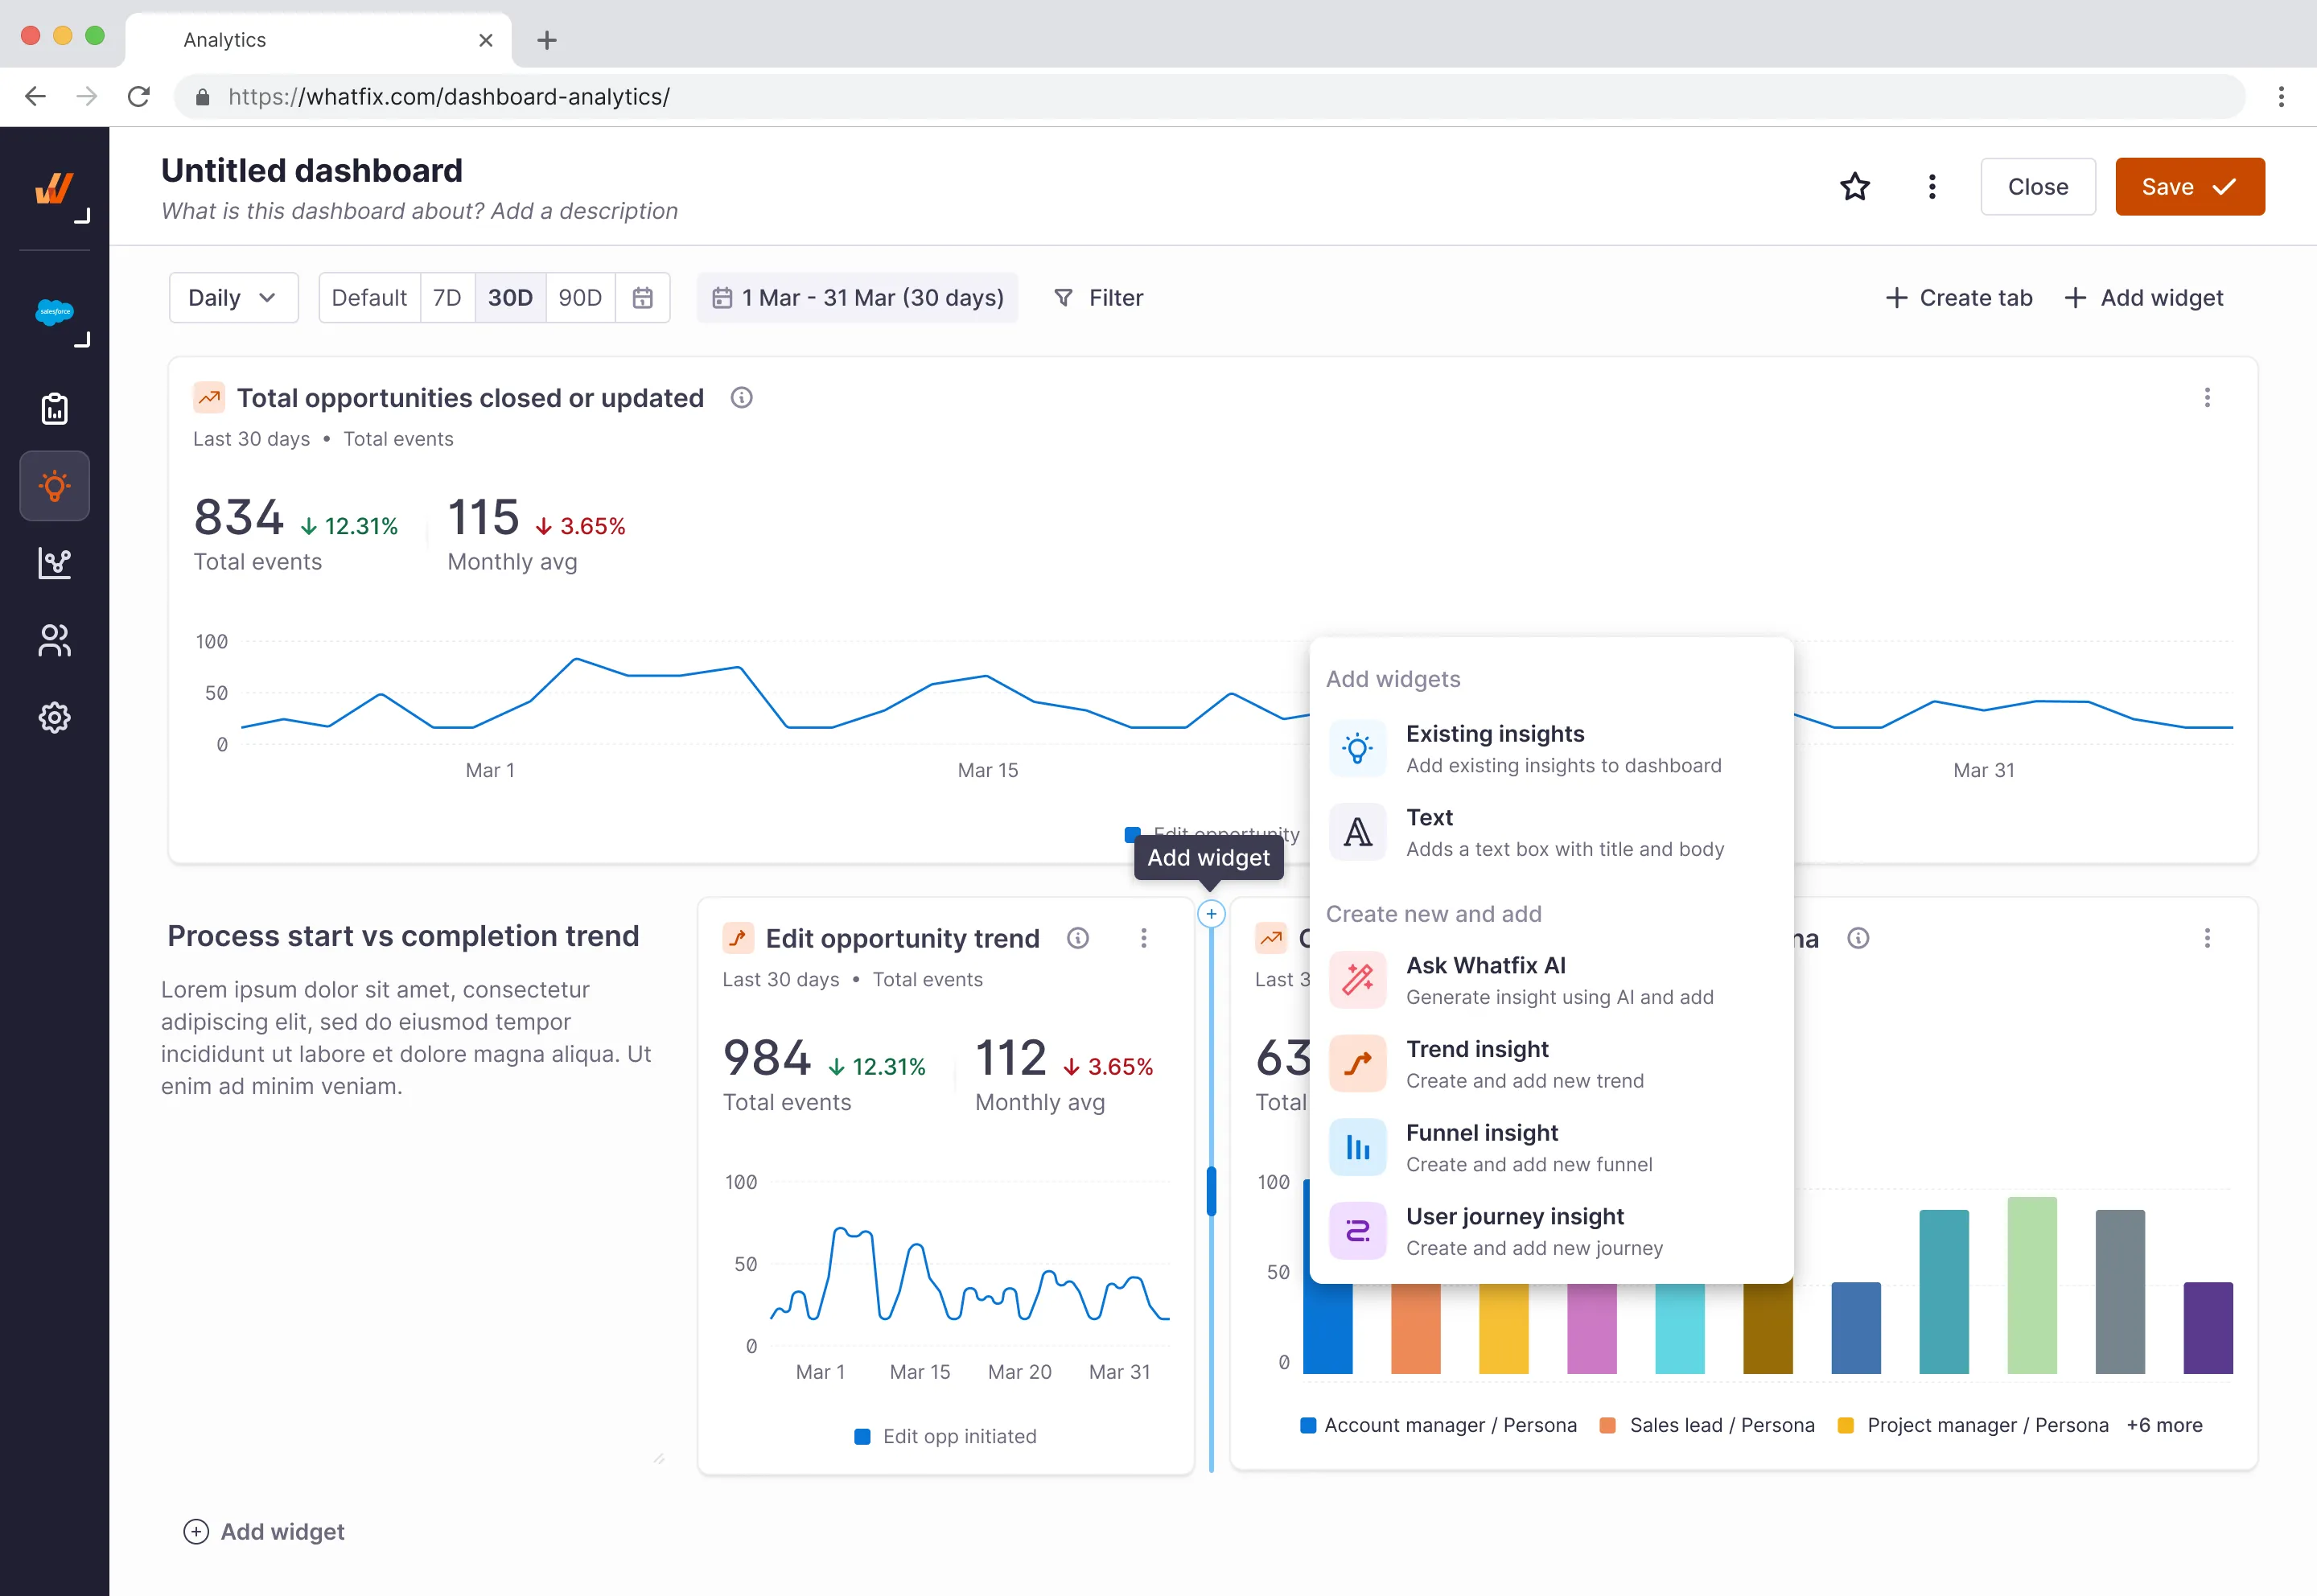2317x1596 pixels.
Task: Show info for Total opportunities closed widget
Action: coord(741,398)
